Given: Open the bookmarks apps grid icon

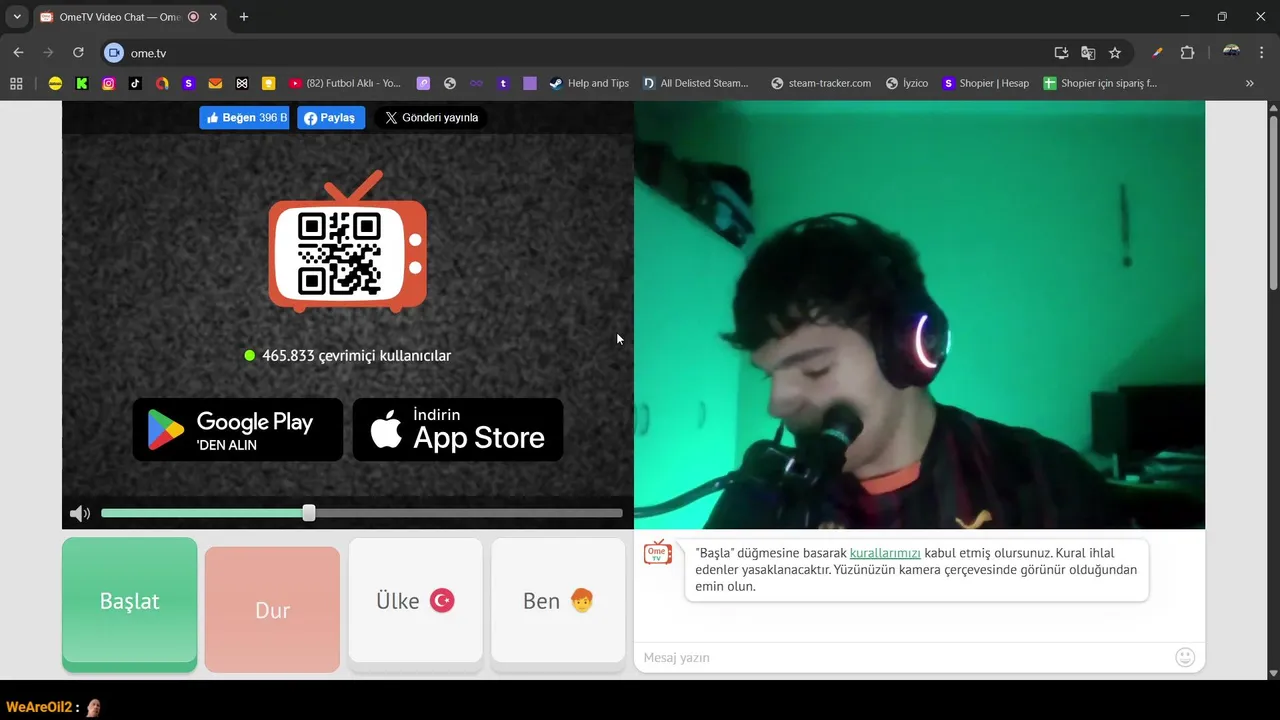Looking at the screenshot, I should (16, 83).
